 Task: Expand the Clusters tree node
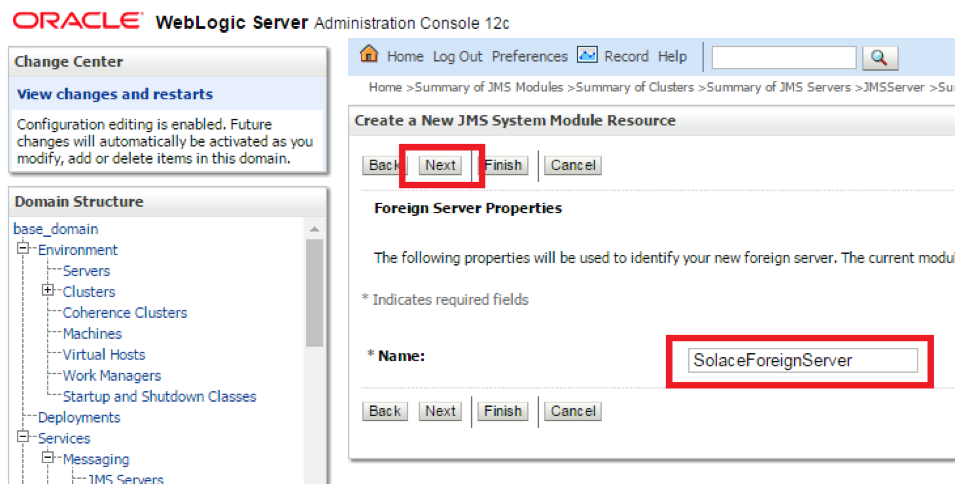click(48, 292)
